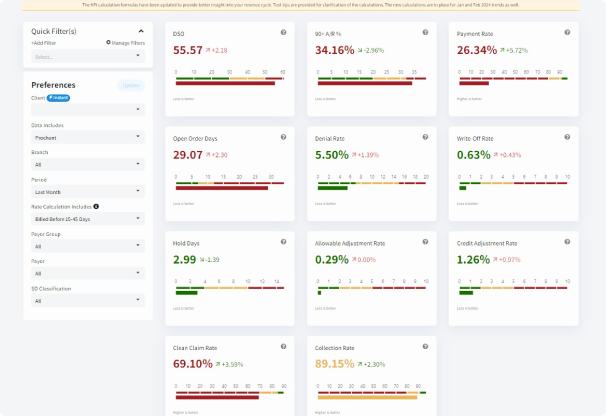This screenshot has width=606, height=416.
Task: Open the Data Includes dropdown
Action: [88, 137]
